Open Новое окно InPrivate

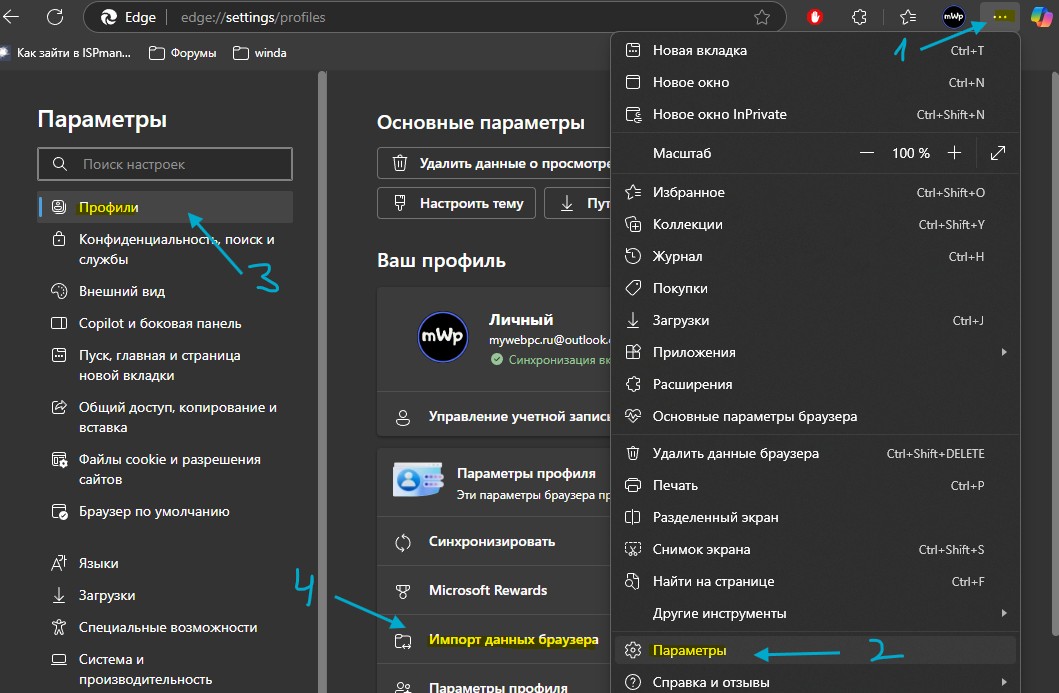point(815,115)
